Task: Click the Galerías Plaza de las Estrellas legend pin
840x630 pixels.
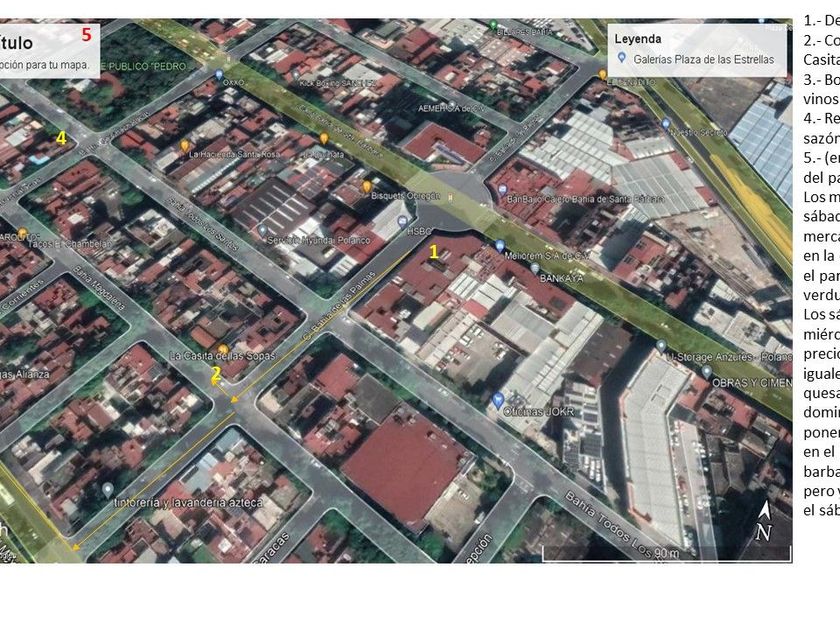Action: pos(621,58)
